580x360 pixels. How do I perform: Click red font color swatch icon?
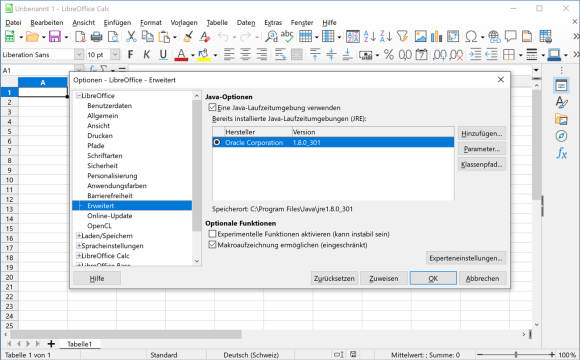pos(181,55)
